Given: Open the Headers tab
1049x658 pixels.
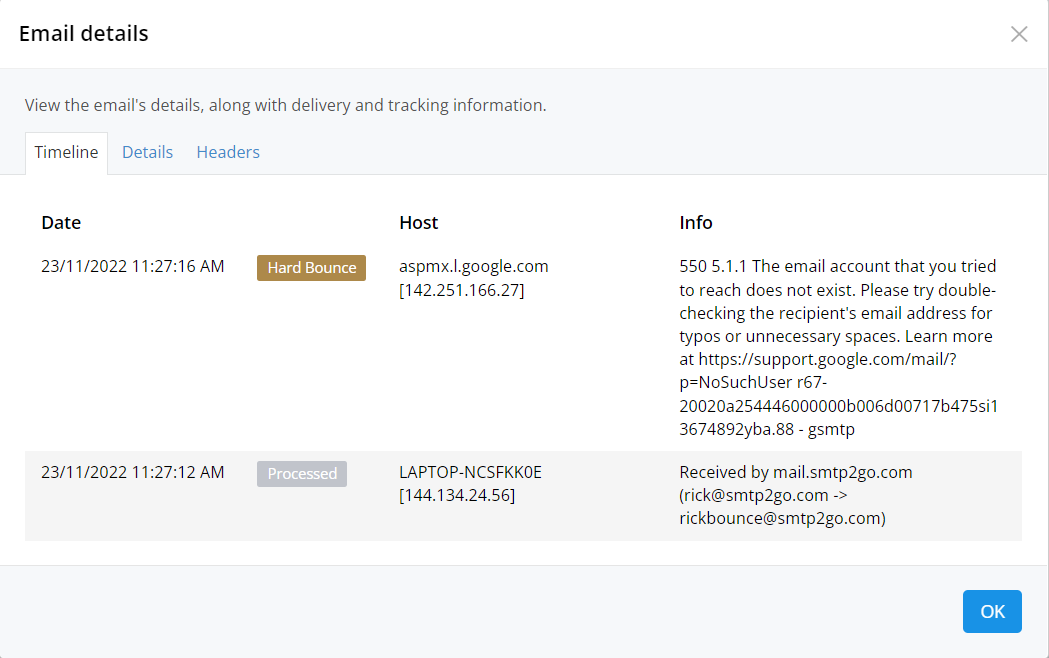Looking at the screenshot, I should [228, 152].
